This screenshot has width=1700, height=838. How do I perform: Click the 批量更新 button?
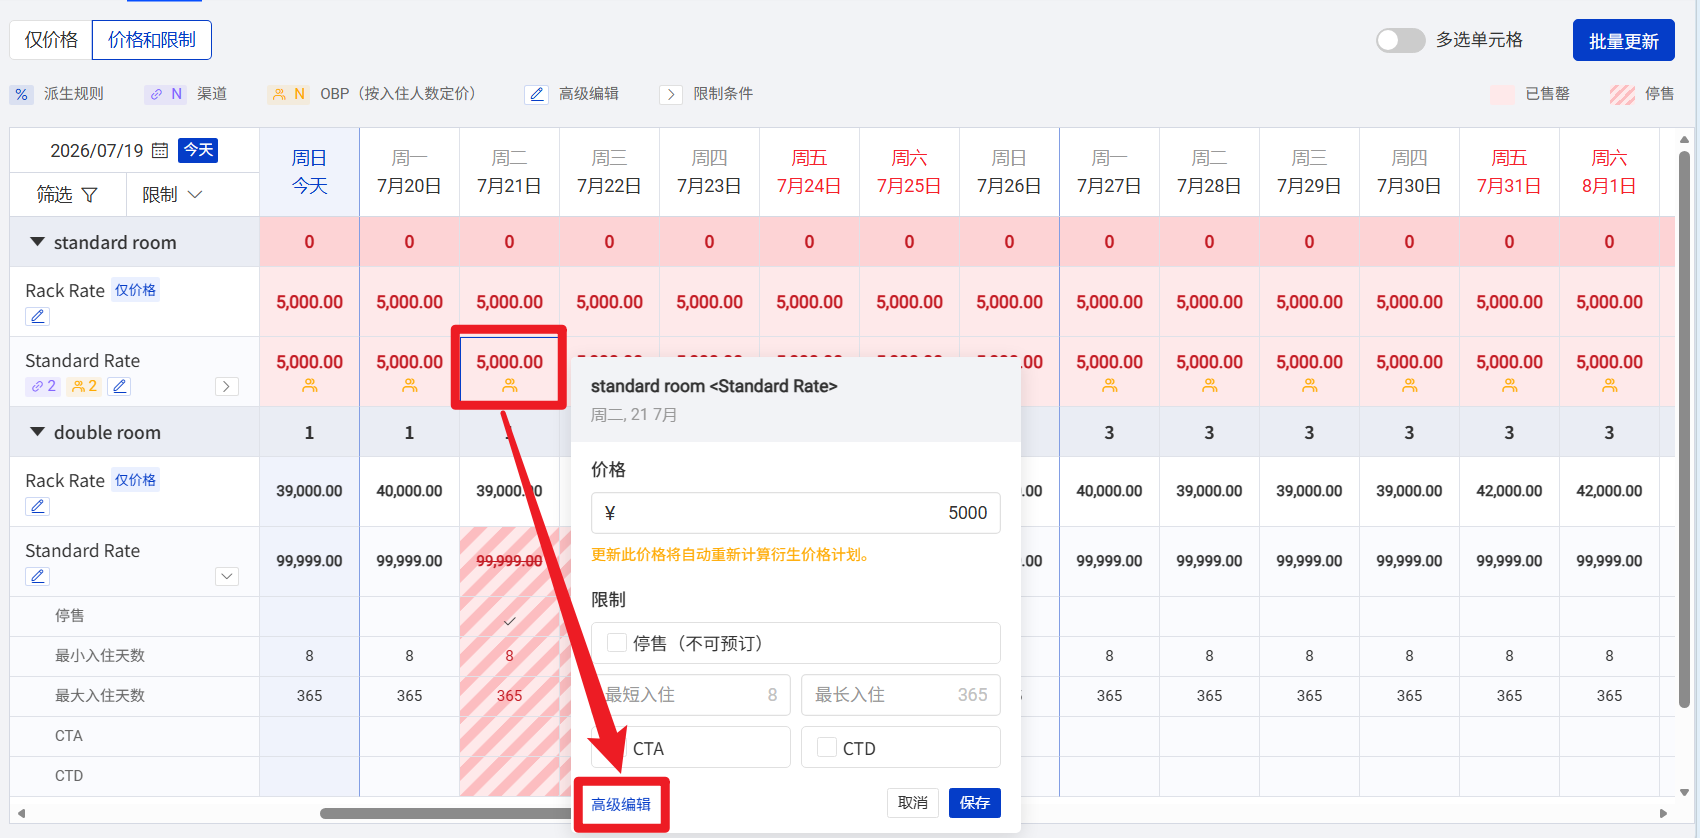[x=1624, y=41]
